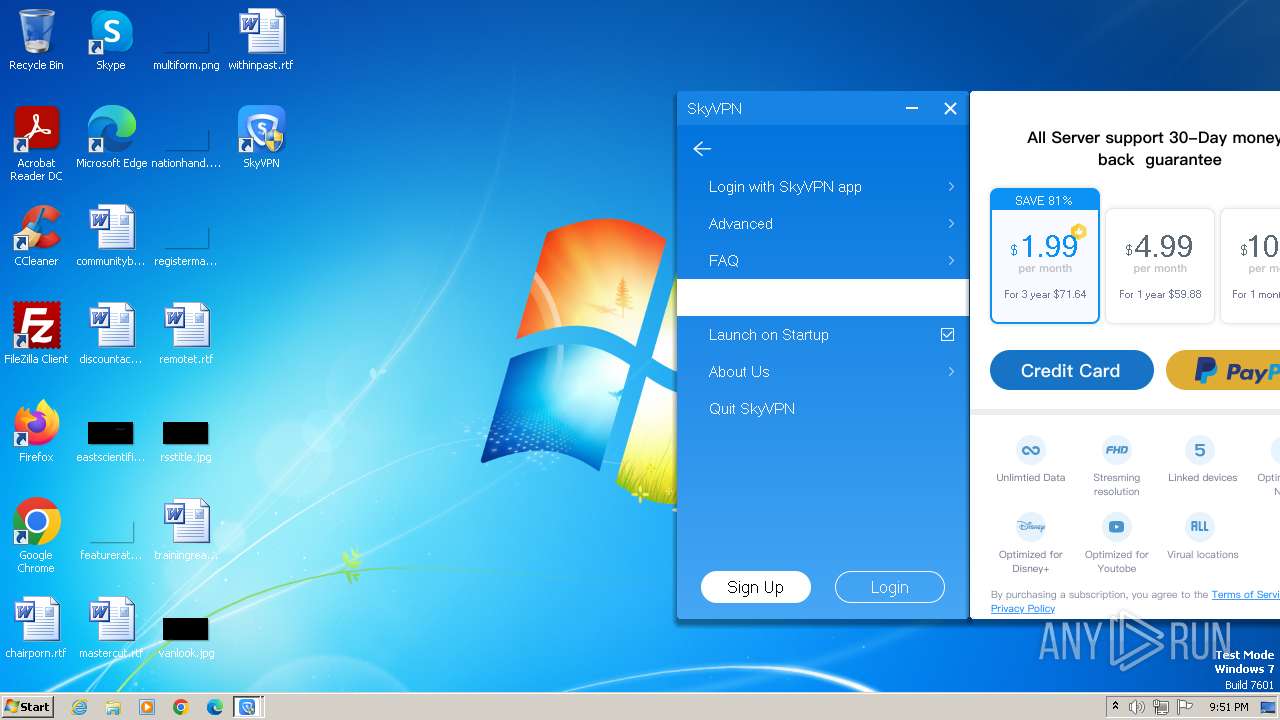
Task: Open the About Us menu item
Action: pos(822,372)
